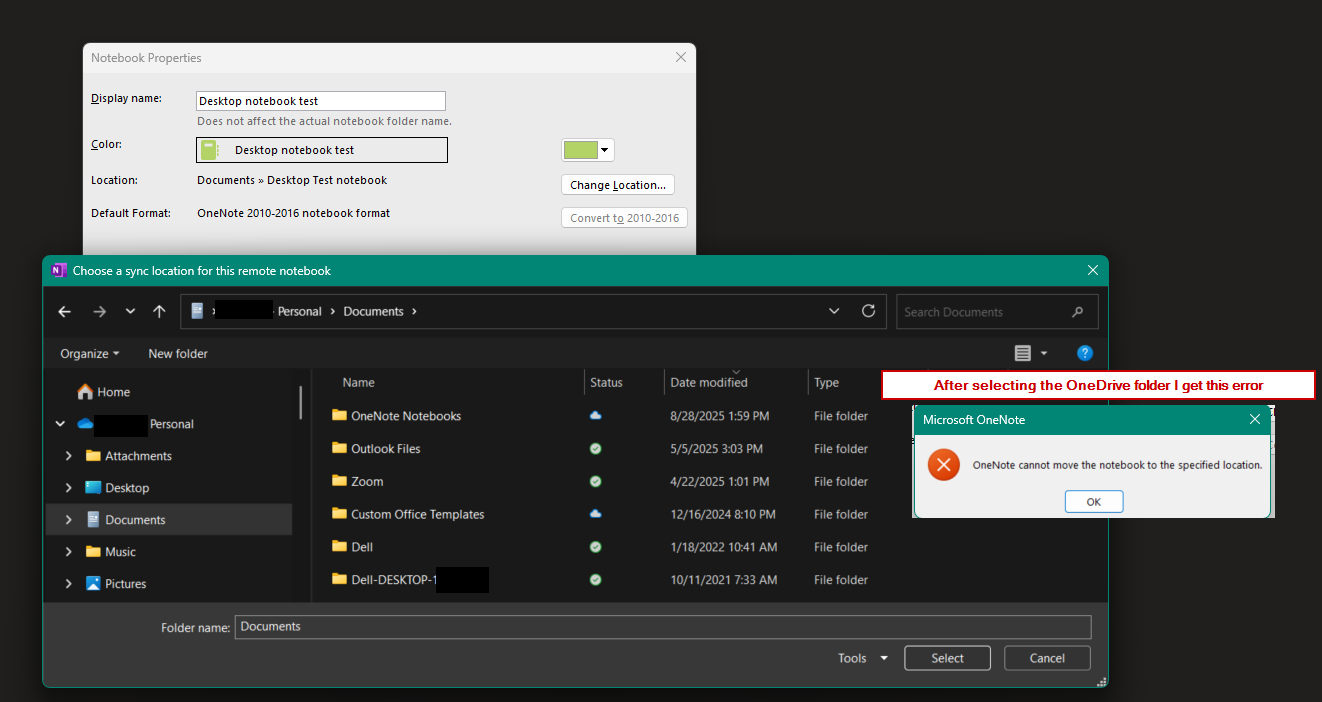This screenshot has height=702, width=1322.
Task: Open recent locations chevron beside forward arrow
Action: pos(130,312)
